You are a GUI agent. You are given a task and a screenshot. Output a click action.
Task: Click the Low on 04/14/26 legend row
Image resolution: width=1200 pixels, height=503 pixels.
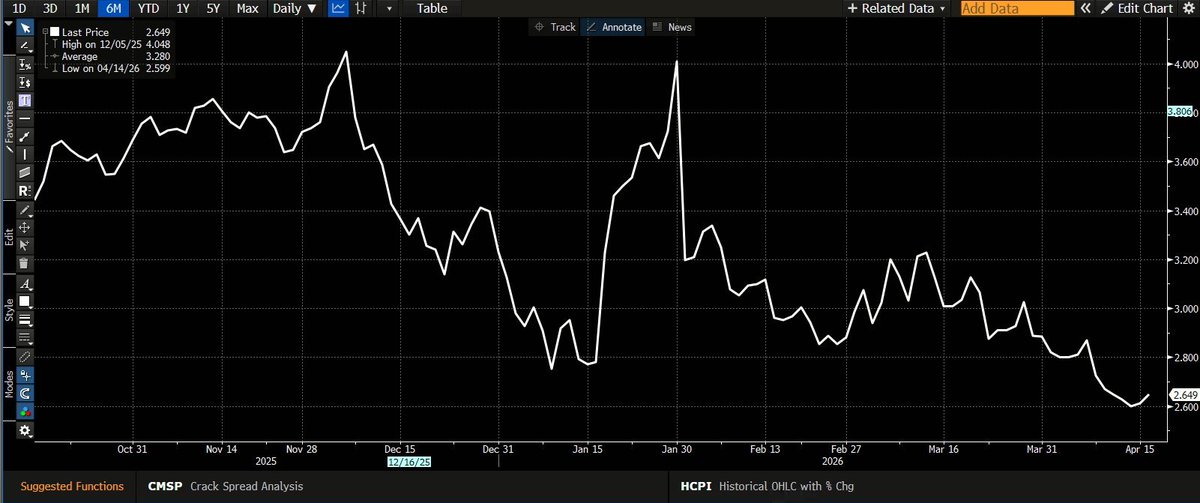[x=108, y=68]
